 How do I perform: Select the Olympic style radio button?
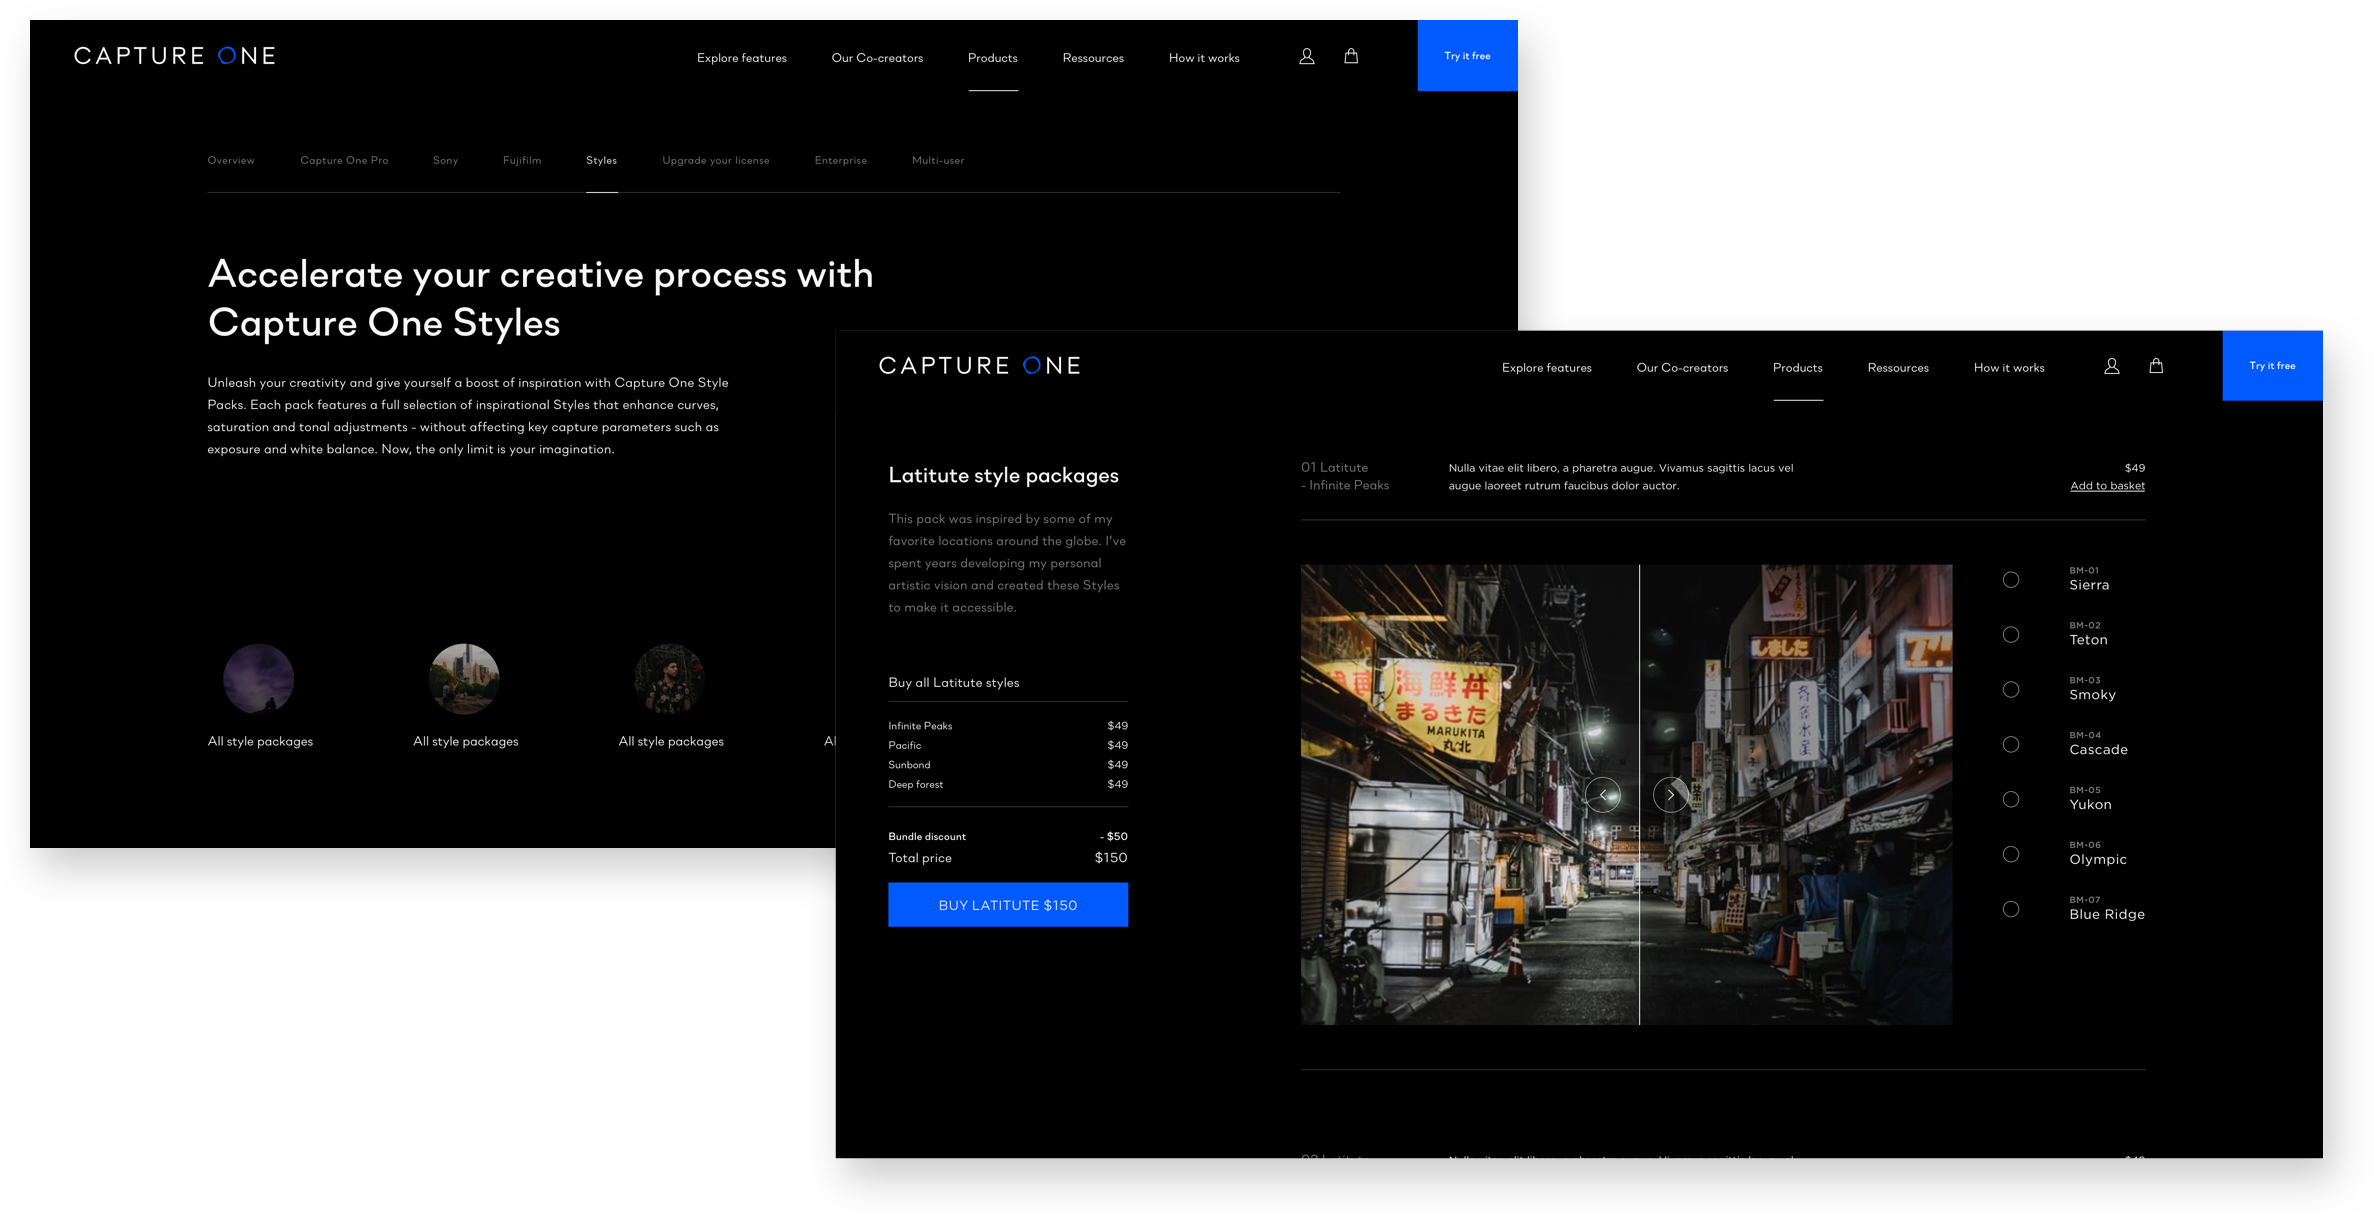tap(2011, 855)
